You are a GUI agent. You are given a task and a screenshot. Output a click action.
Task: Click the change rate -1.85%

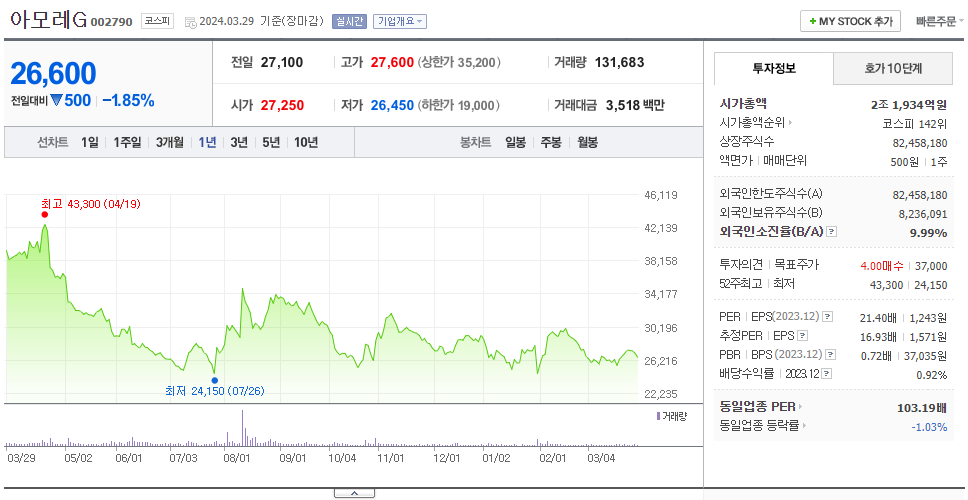(128, 101)
